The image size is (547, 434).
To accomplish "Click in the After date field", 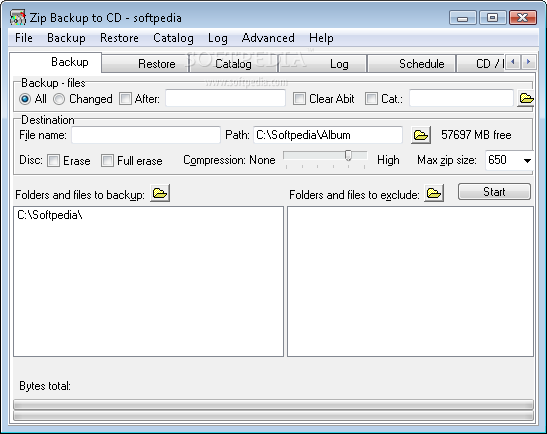I will (x=225, y=98).
